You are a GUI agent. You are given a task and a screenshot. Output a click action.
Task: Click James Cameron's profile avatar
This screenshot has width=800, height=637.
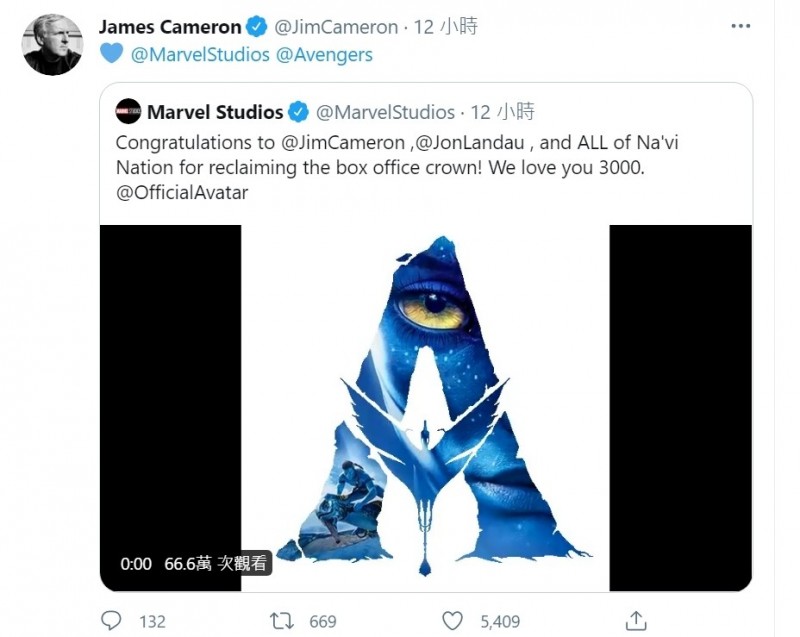click(x=52, y=45)
